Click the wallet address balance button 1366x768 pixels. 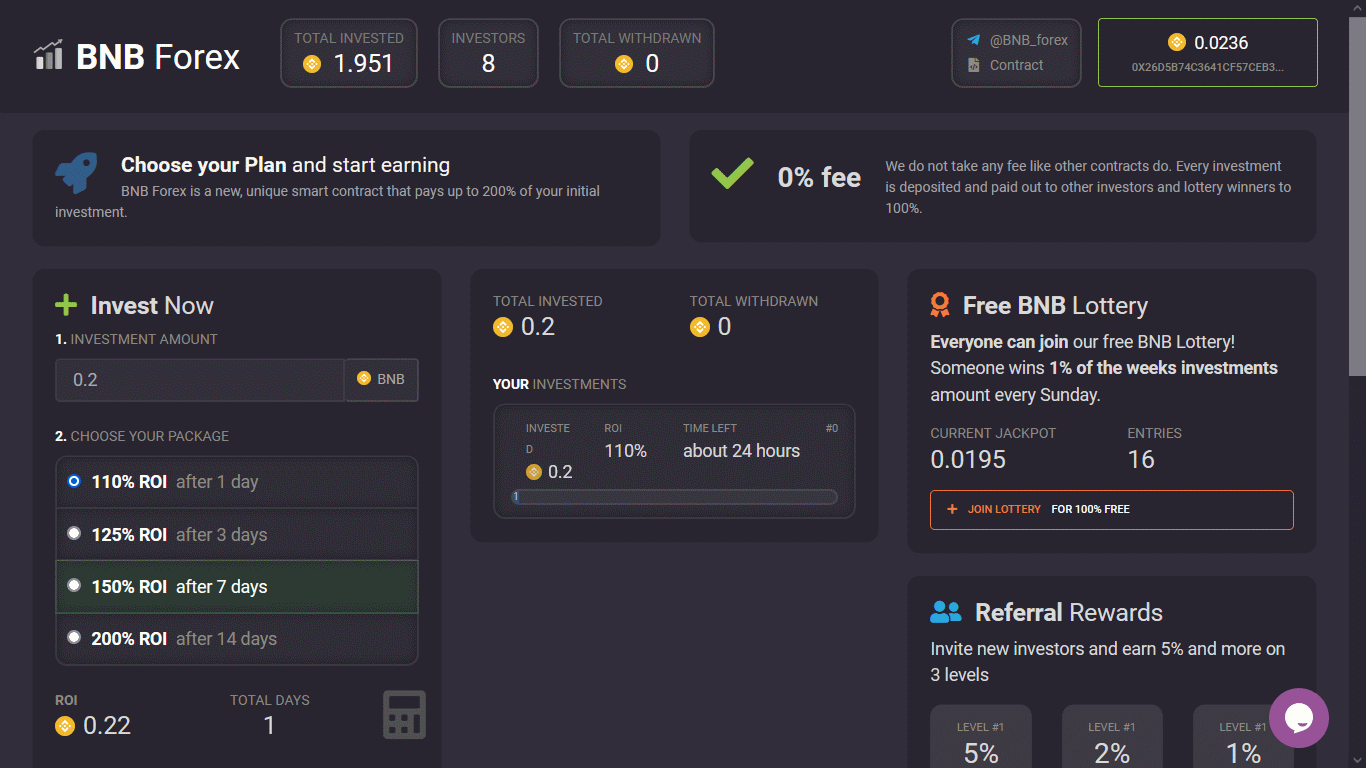(1208, 52)
